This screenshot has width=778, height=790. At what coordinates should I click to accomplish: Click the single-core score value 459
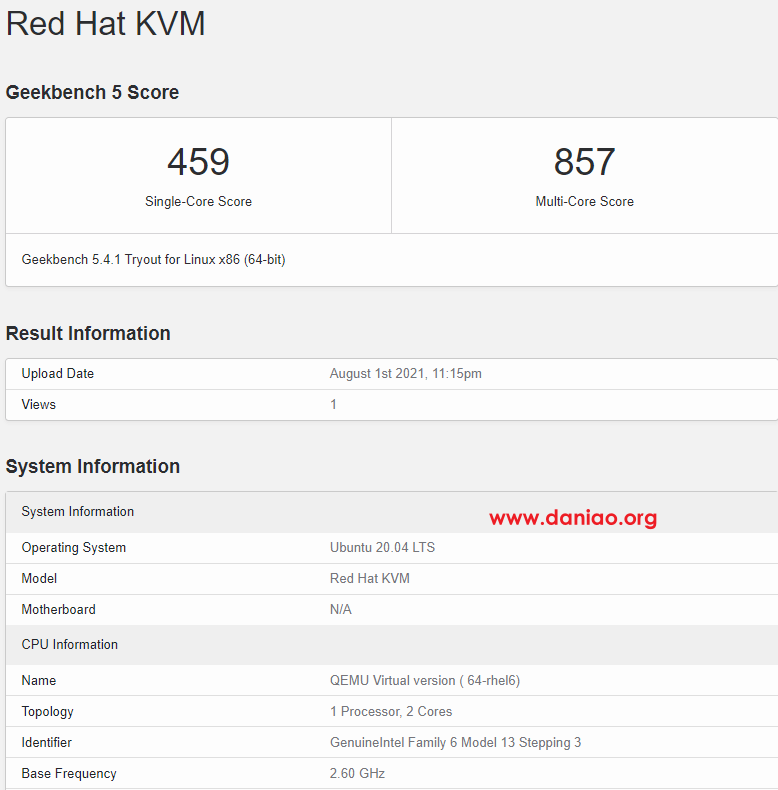199,162
